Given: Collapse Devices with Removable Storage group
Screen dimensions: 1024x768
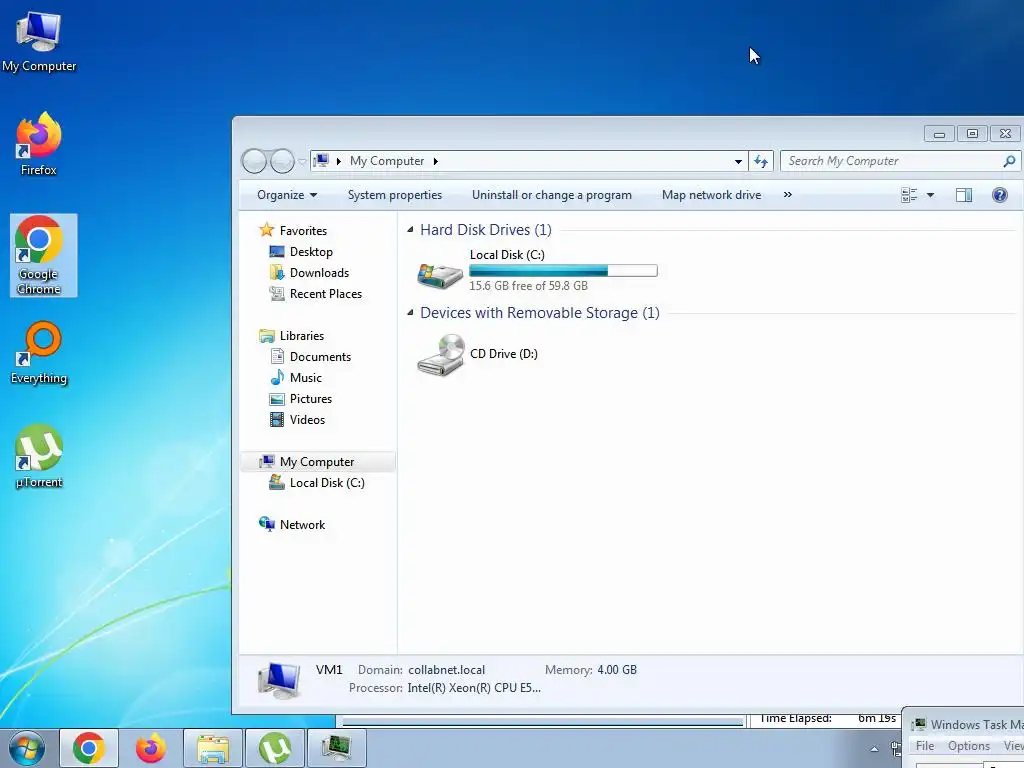Looking at the screenshot, I should [410, 313].
